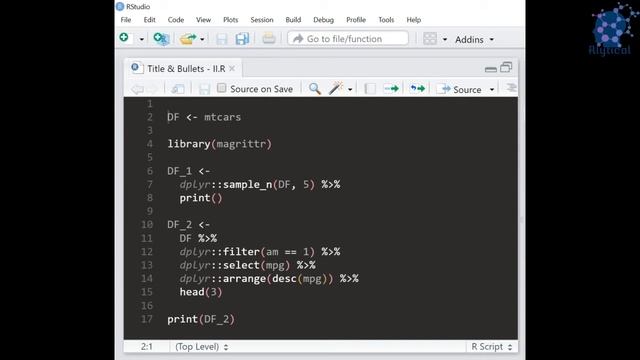Screen dimensions: 640x360
Task: Click the dplyr::arrange(desc(mpg)) line
Action: click(269, 279)
